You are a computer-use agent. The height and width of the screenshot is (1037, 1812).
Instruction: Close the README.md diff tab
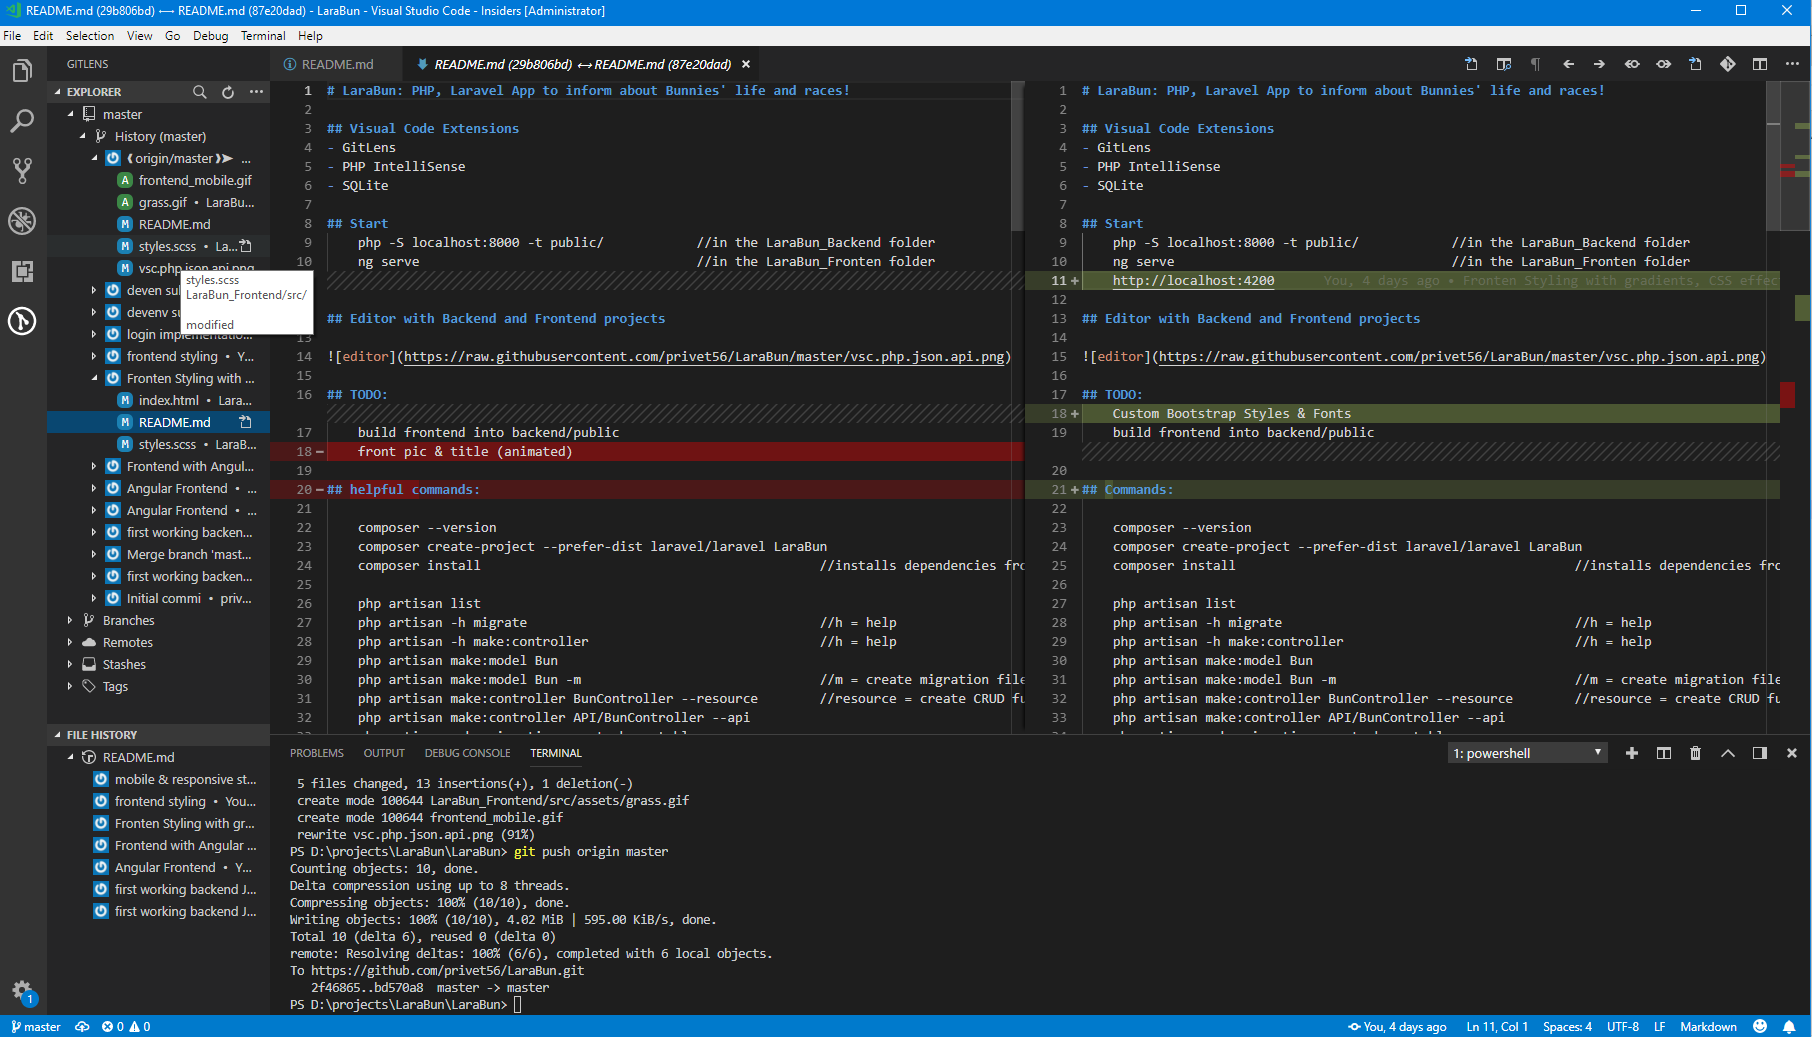pyautogui.click(x=746, y=64)
